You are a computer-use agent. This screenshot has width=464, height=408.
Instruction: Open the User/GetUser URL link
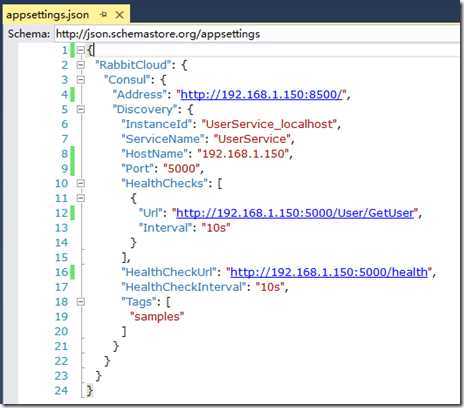point(295,213)
